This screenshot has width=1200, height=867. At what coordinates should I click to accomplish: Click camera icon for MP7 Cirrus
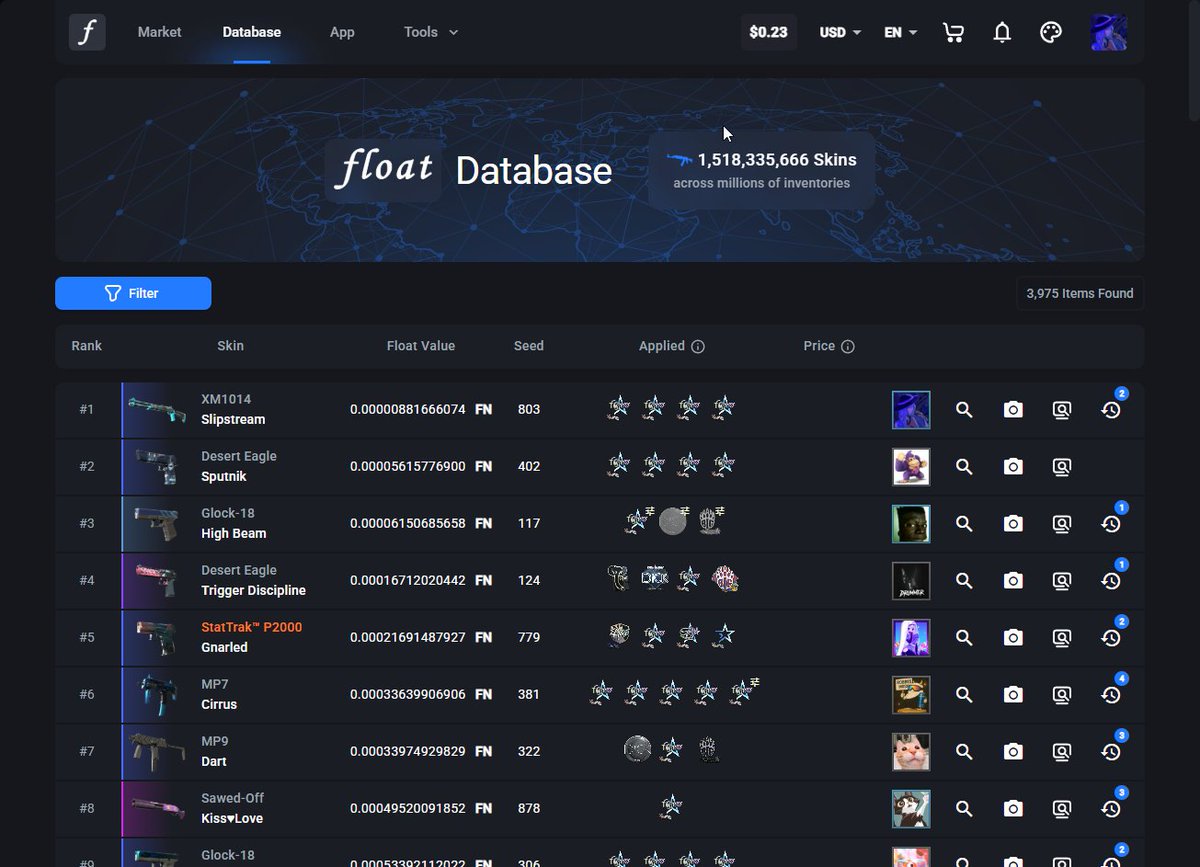click(1013, 695)
